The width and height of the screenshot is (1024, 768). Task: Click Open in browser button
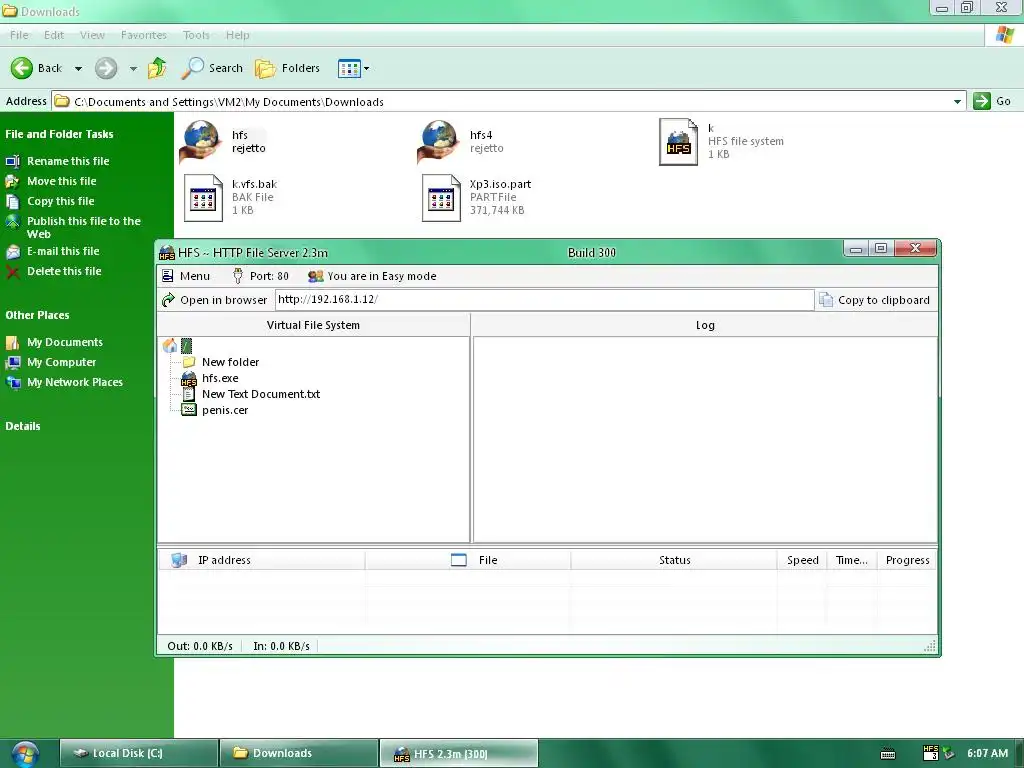click(215, 300)
